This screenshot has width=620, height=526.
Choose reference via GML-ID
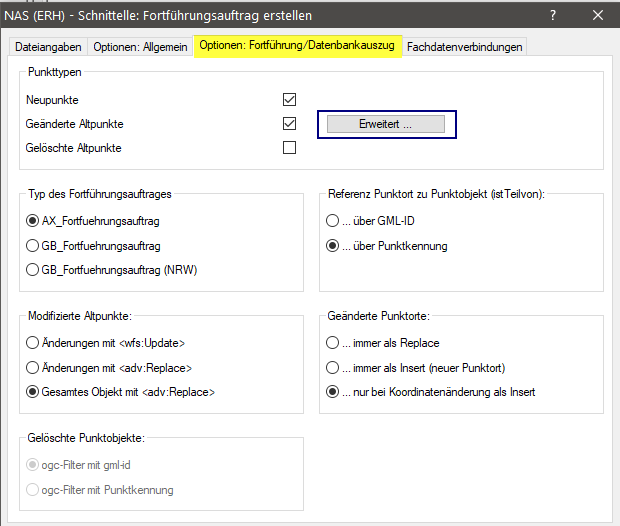point(334,221)
